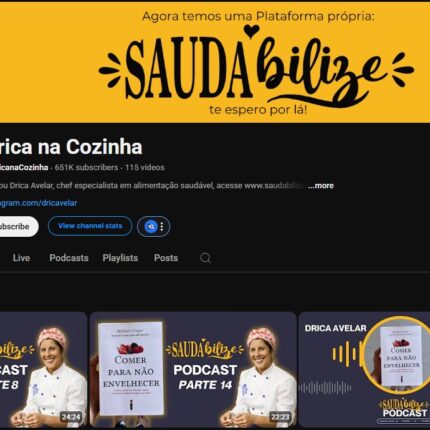
Task: Click the DricanaCozinha channel handle
Action: (x=24, y=167)
